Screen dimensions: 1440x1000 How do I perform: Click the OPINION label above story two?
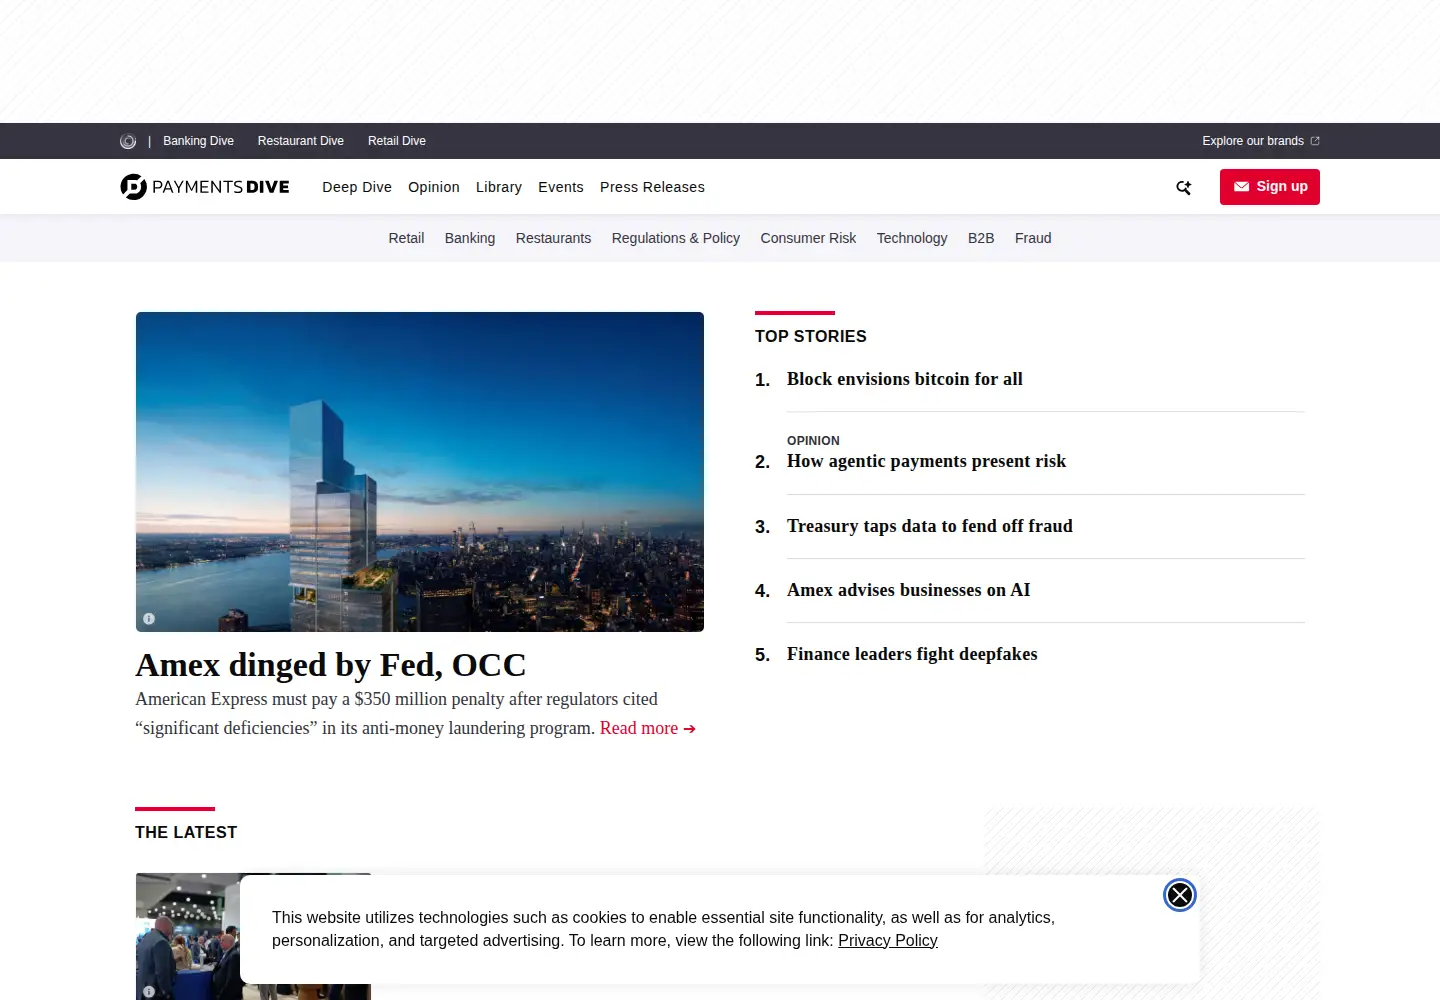(813, 441)
